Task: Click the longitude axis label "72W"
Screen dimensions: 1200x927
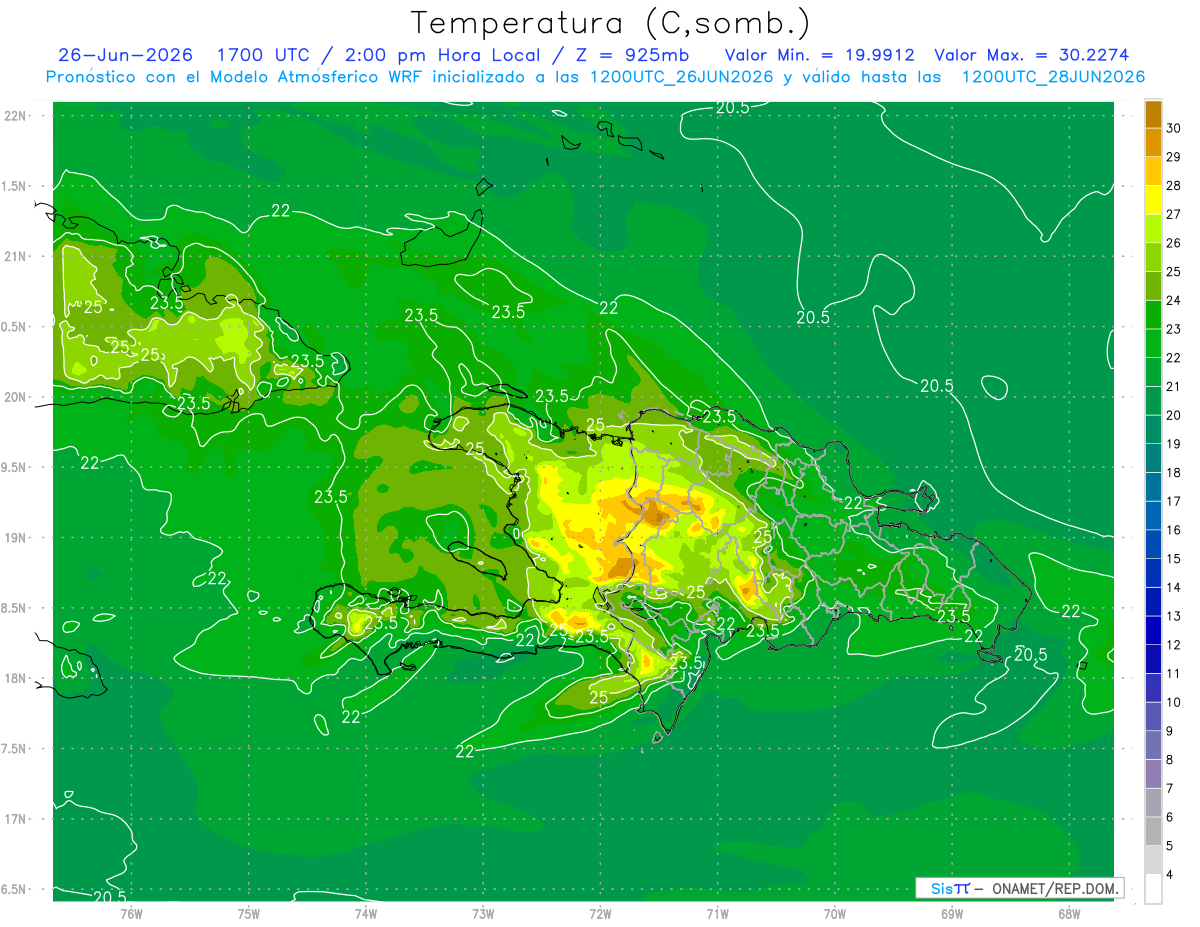Action: tap(600, 913)
